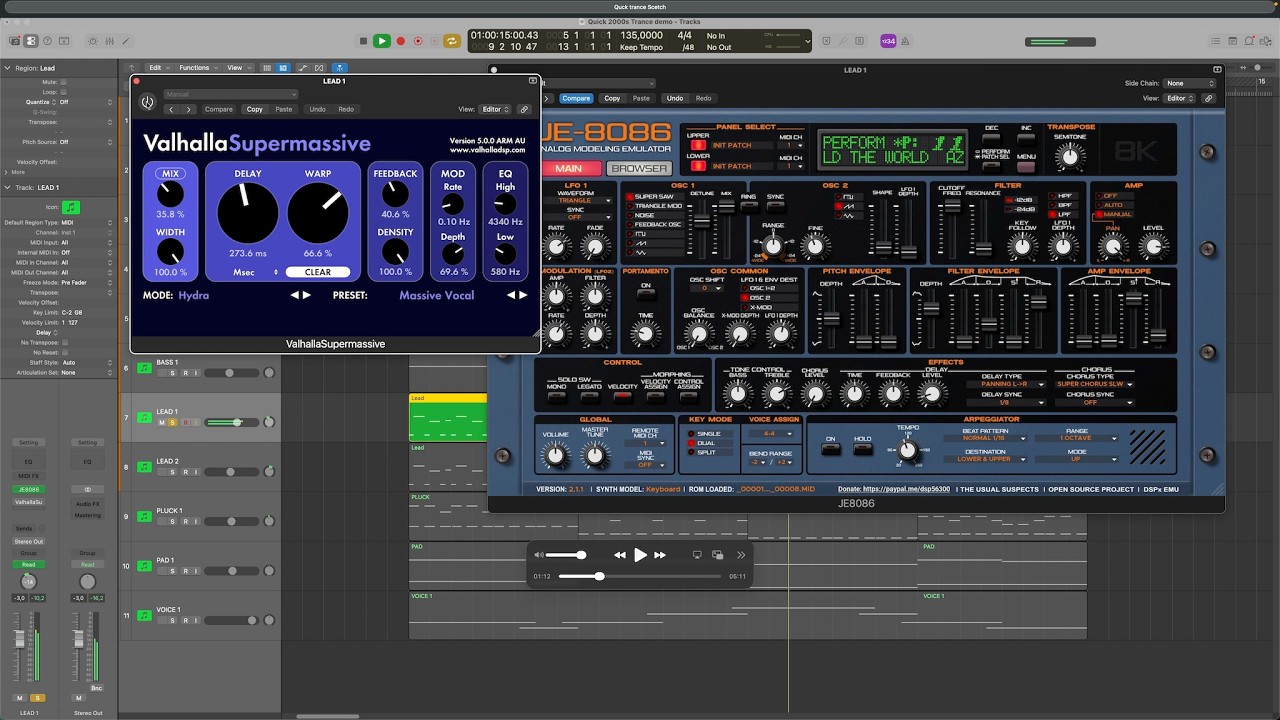Open the arpeggiator BEAT PATTERN dropdown
Viewport: 1280px width, 720px height.
[984, 438]
